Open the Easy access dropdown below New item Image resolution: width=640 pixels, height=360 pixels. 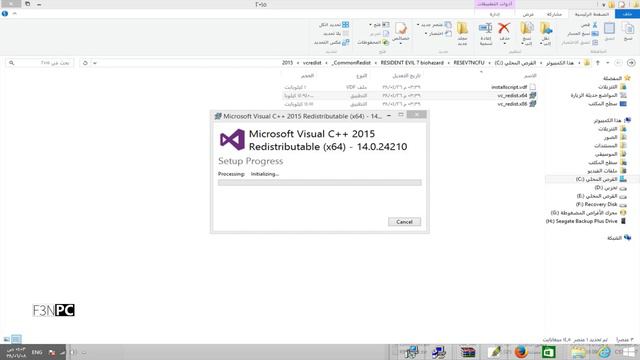click(438, 33)
